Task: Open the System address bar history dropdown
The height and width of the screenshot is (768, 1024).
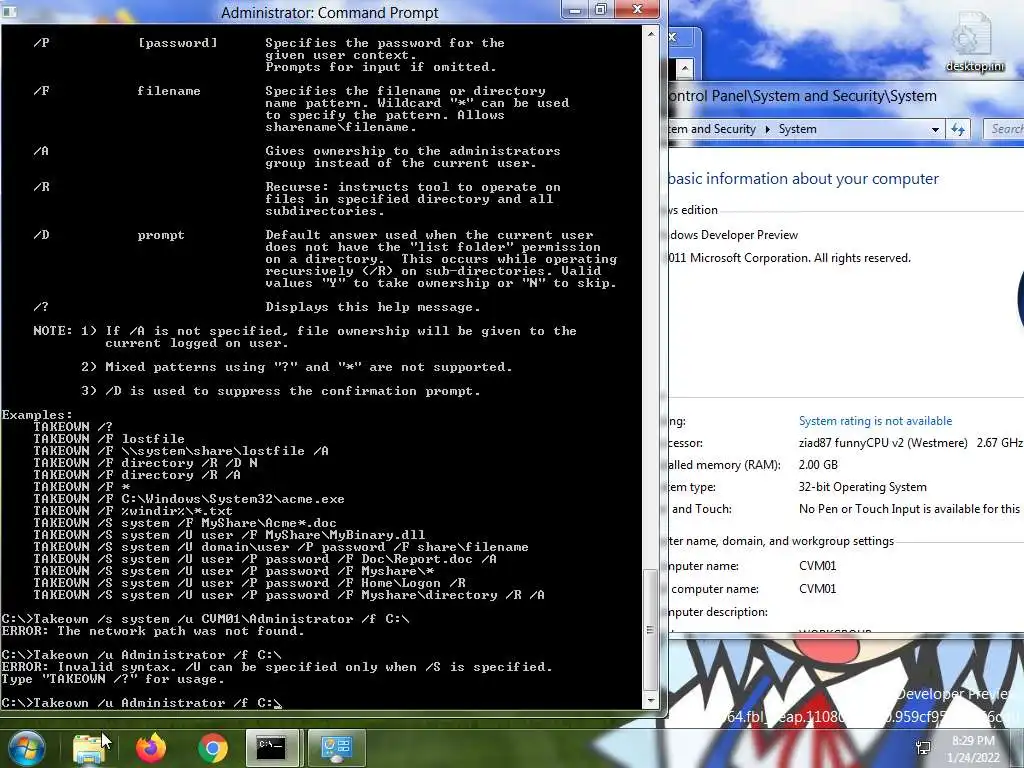Action: click(x=935, y=129)
